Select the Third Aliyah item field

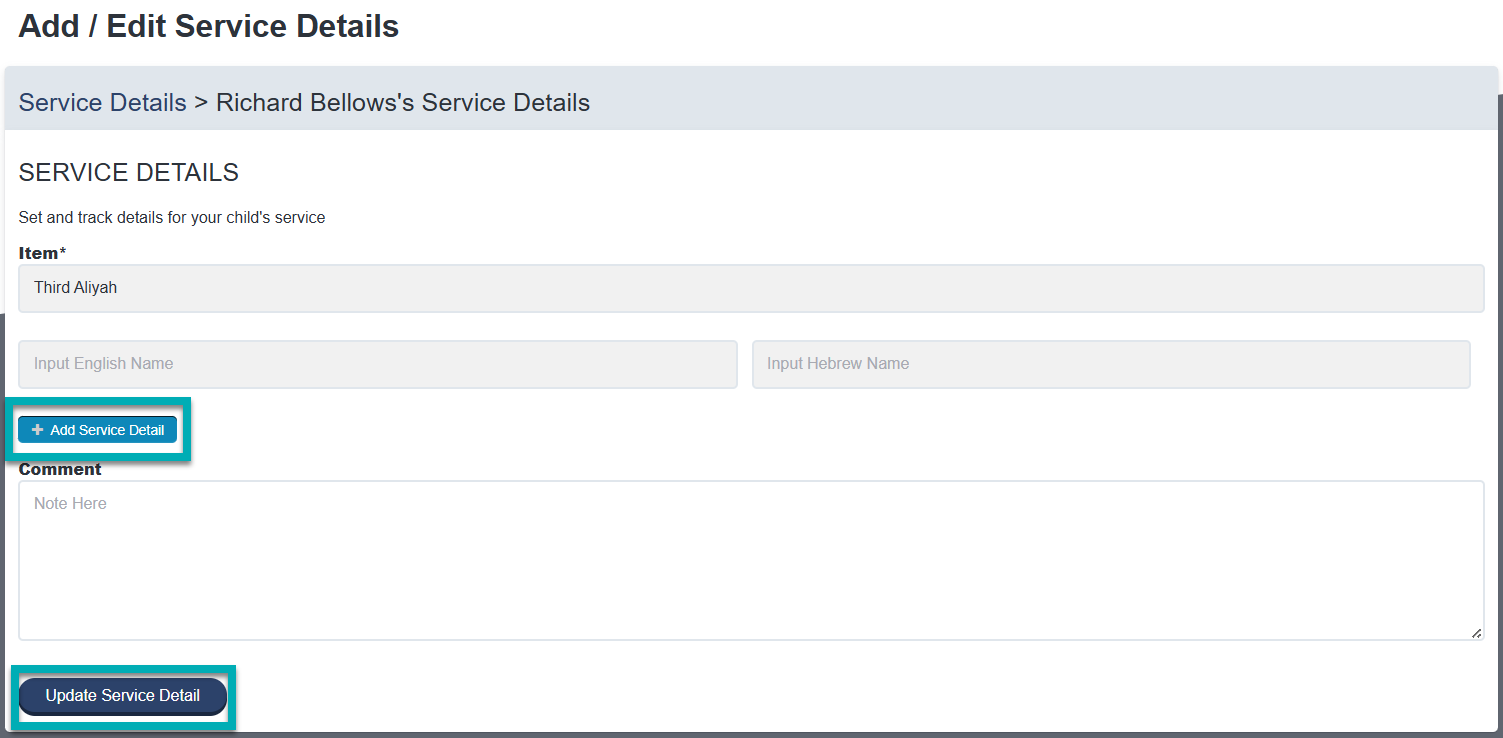750,287
